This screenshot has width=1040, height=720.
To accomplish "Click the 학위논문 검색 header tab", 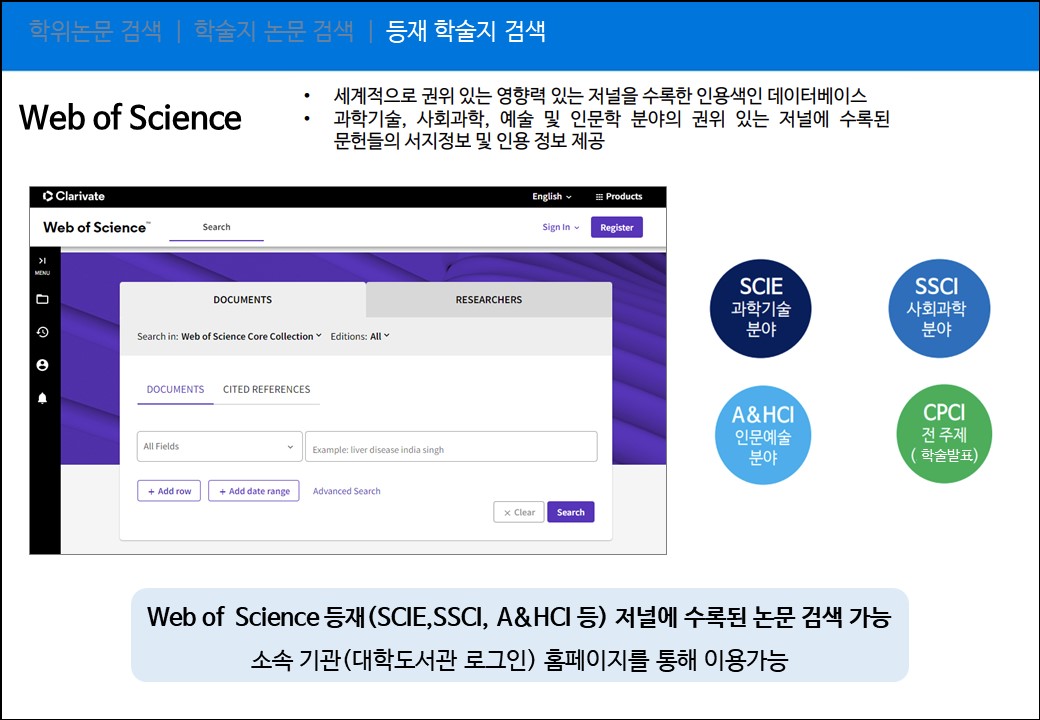I will 96,31.
